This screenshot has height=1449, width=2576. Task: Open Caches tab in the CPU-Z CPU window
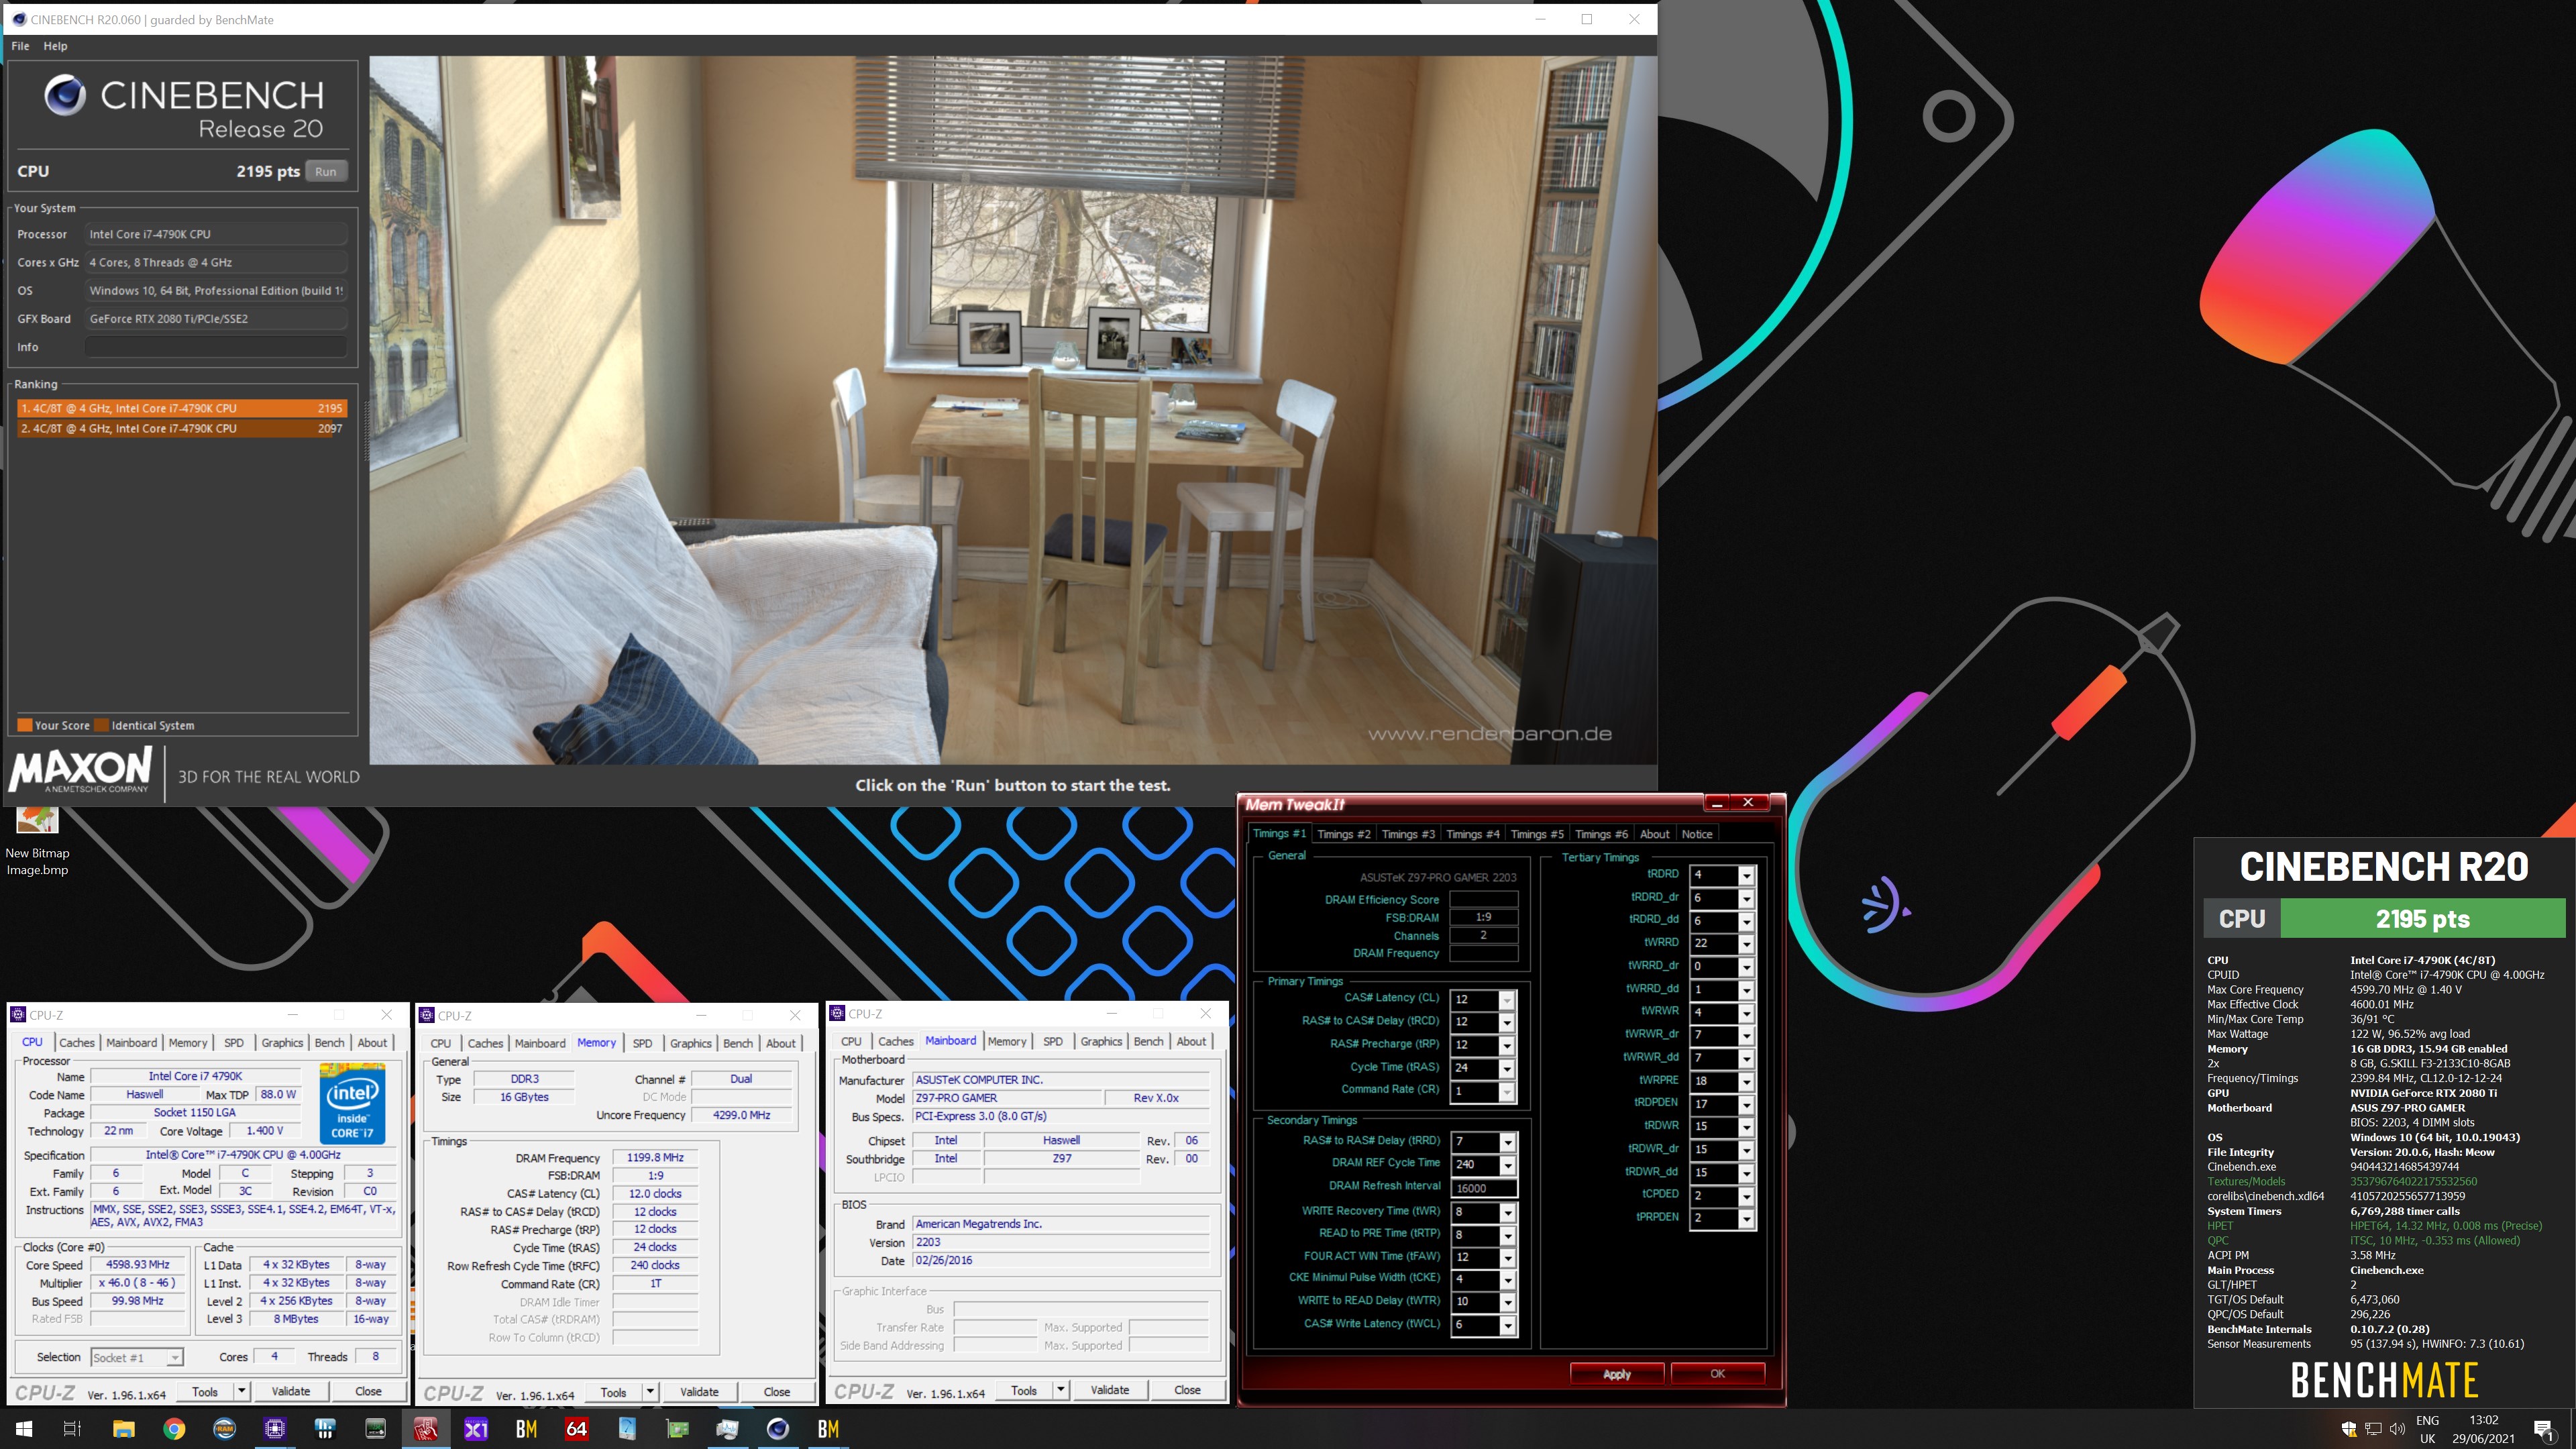pyautogui.click(x=77, y=1042)
